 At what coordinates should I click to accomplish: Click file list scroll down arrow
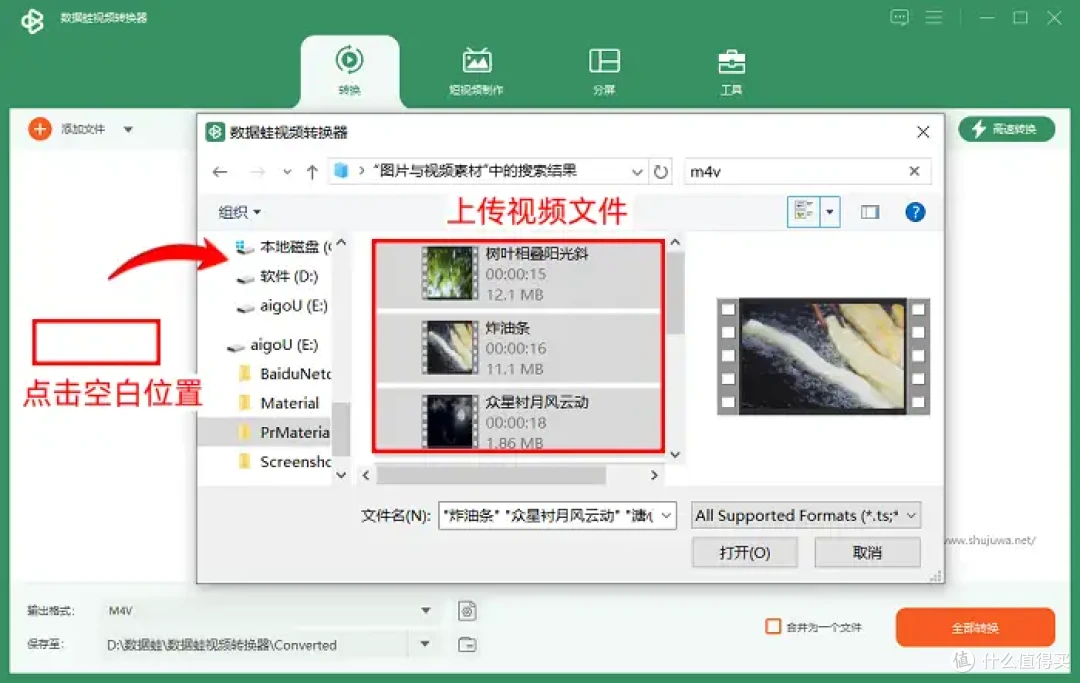tap(675, 454)
